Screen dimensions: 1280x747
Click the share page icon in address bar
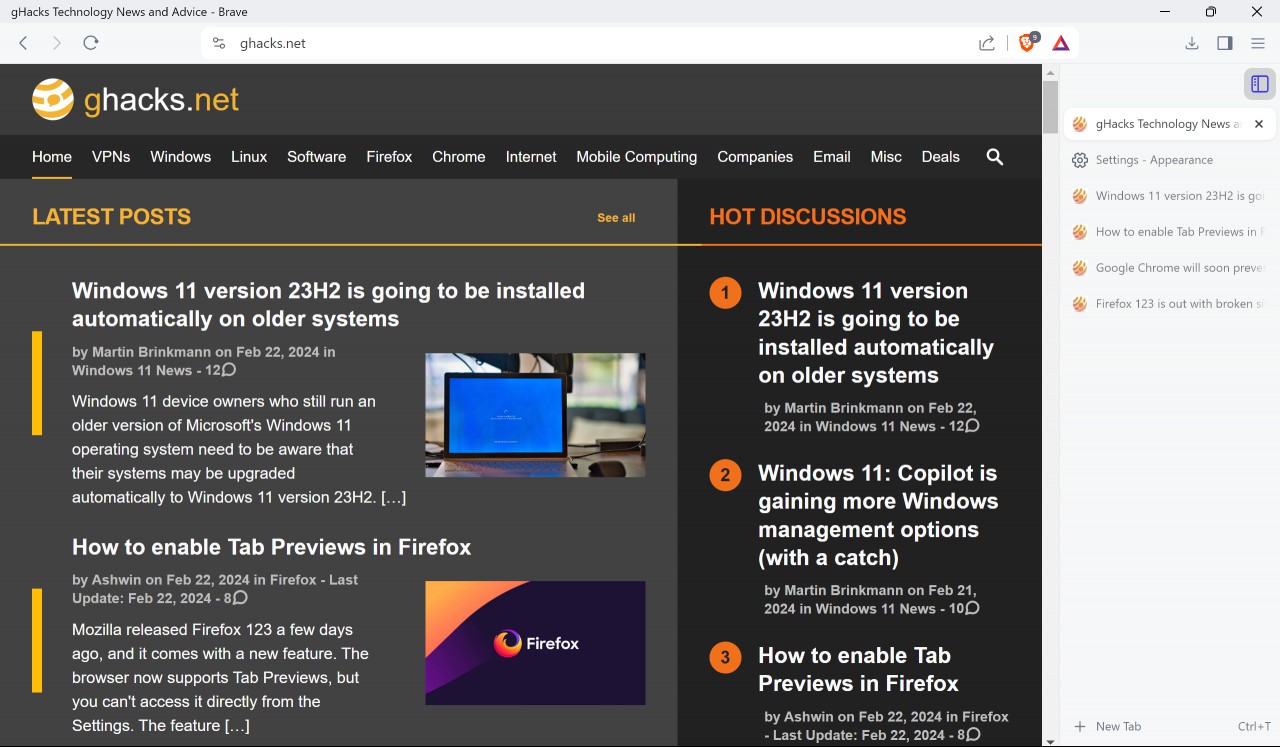coord(987,43)
